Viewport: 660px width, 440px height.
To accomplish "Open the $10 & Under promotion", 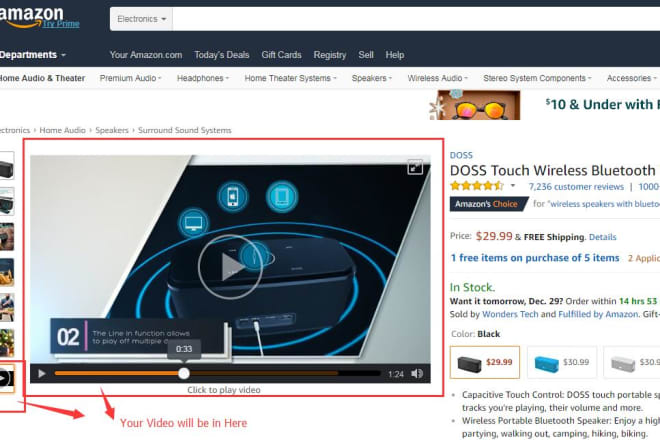I will (x=602, y=104).
